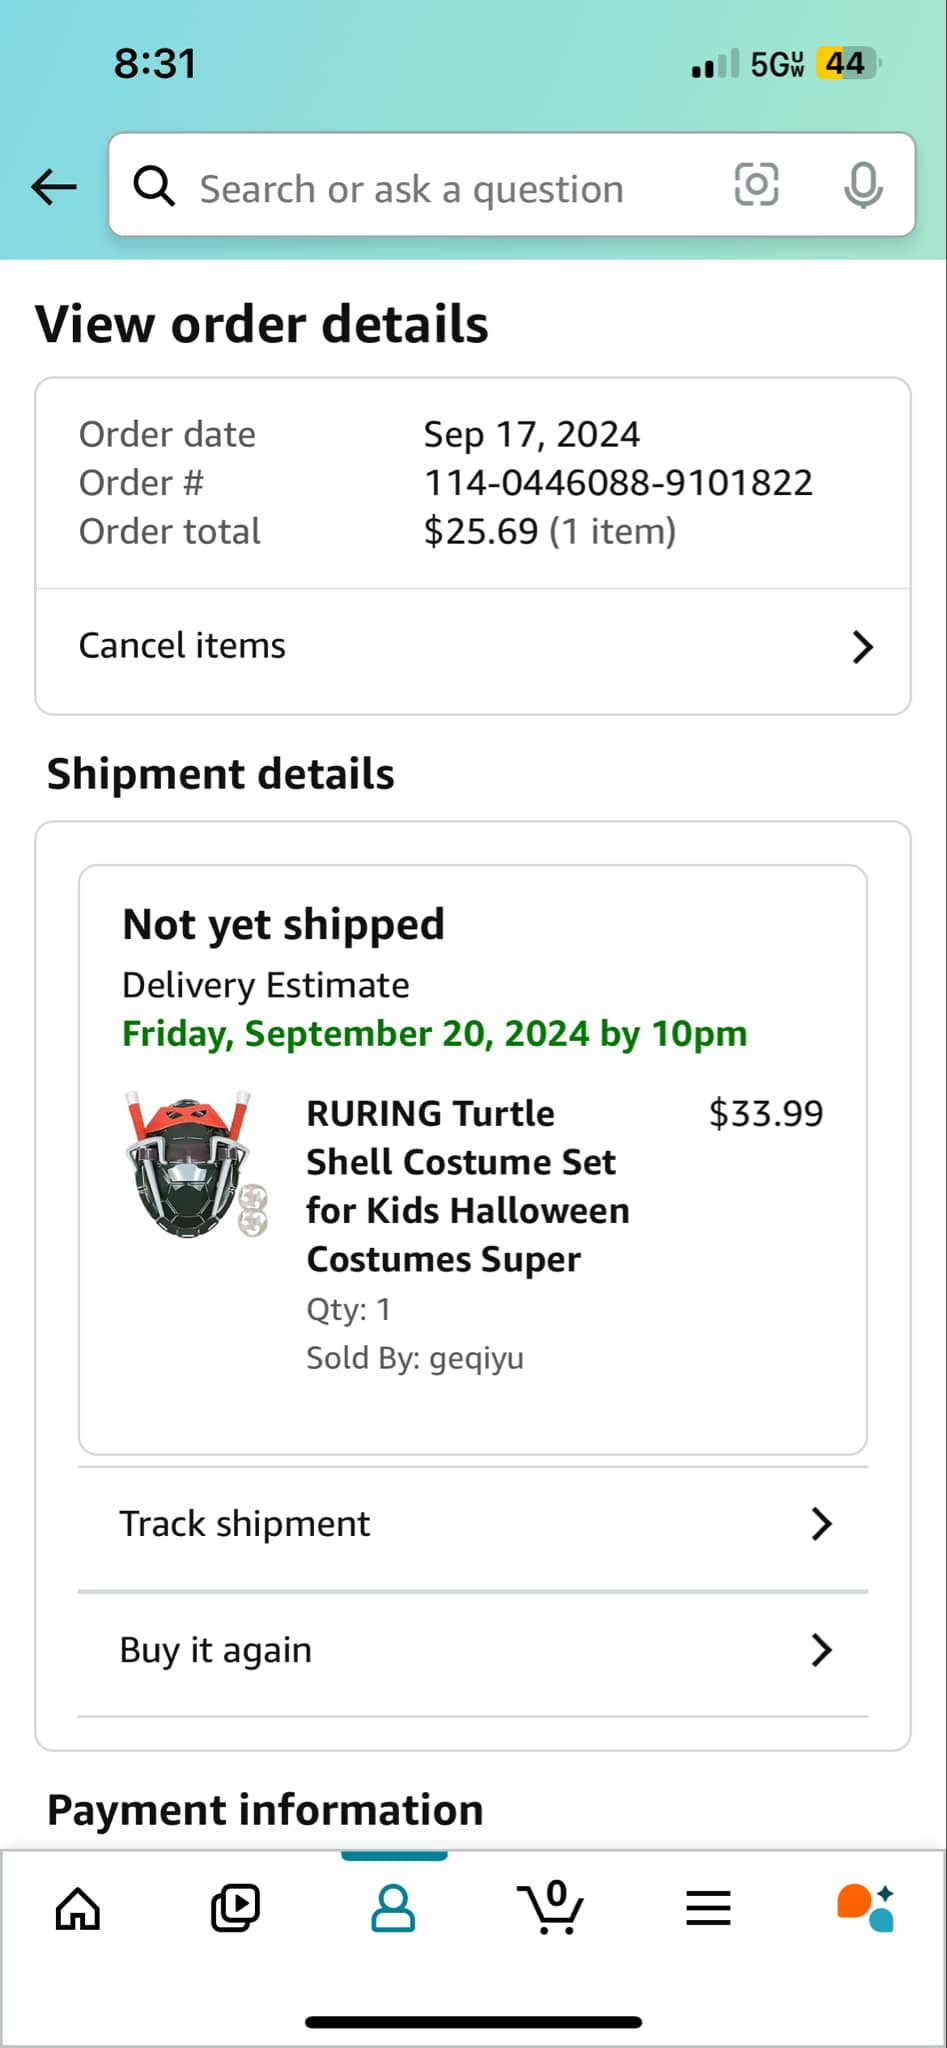Tap the iOS home indicator bar
This screenshot has width=947, height=2048.
coord(473,2022)
